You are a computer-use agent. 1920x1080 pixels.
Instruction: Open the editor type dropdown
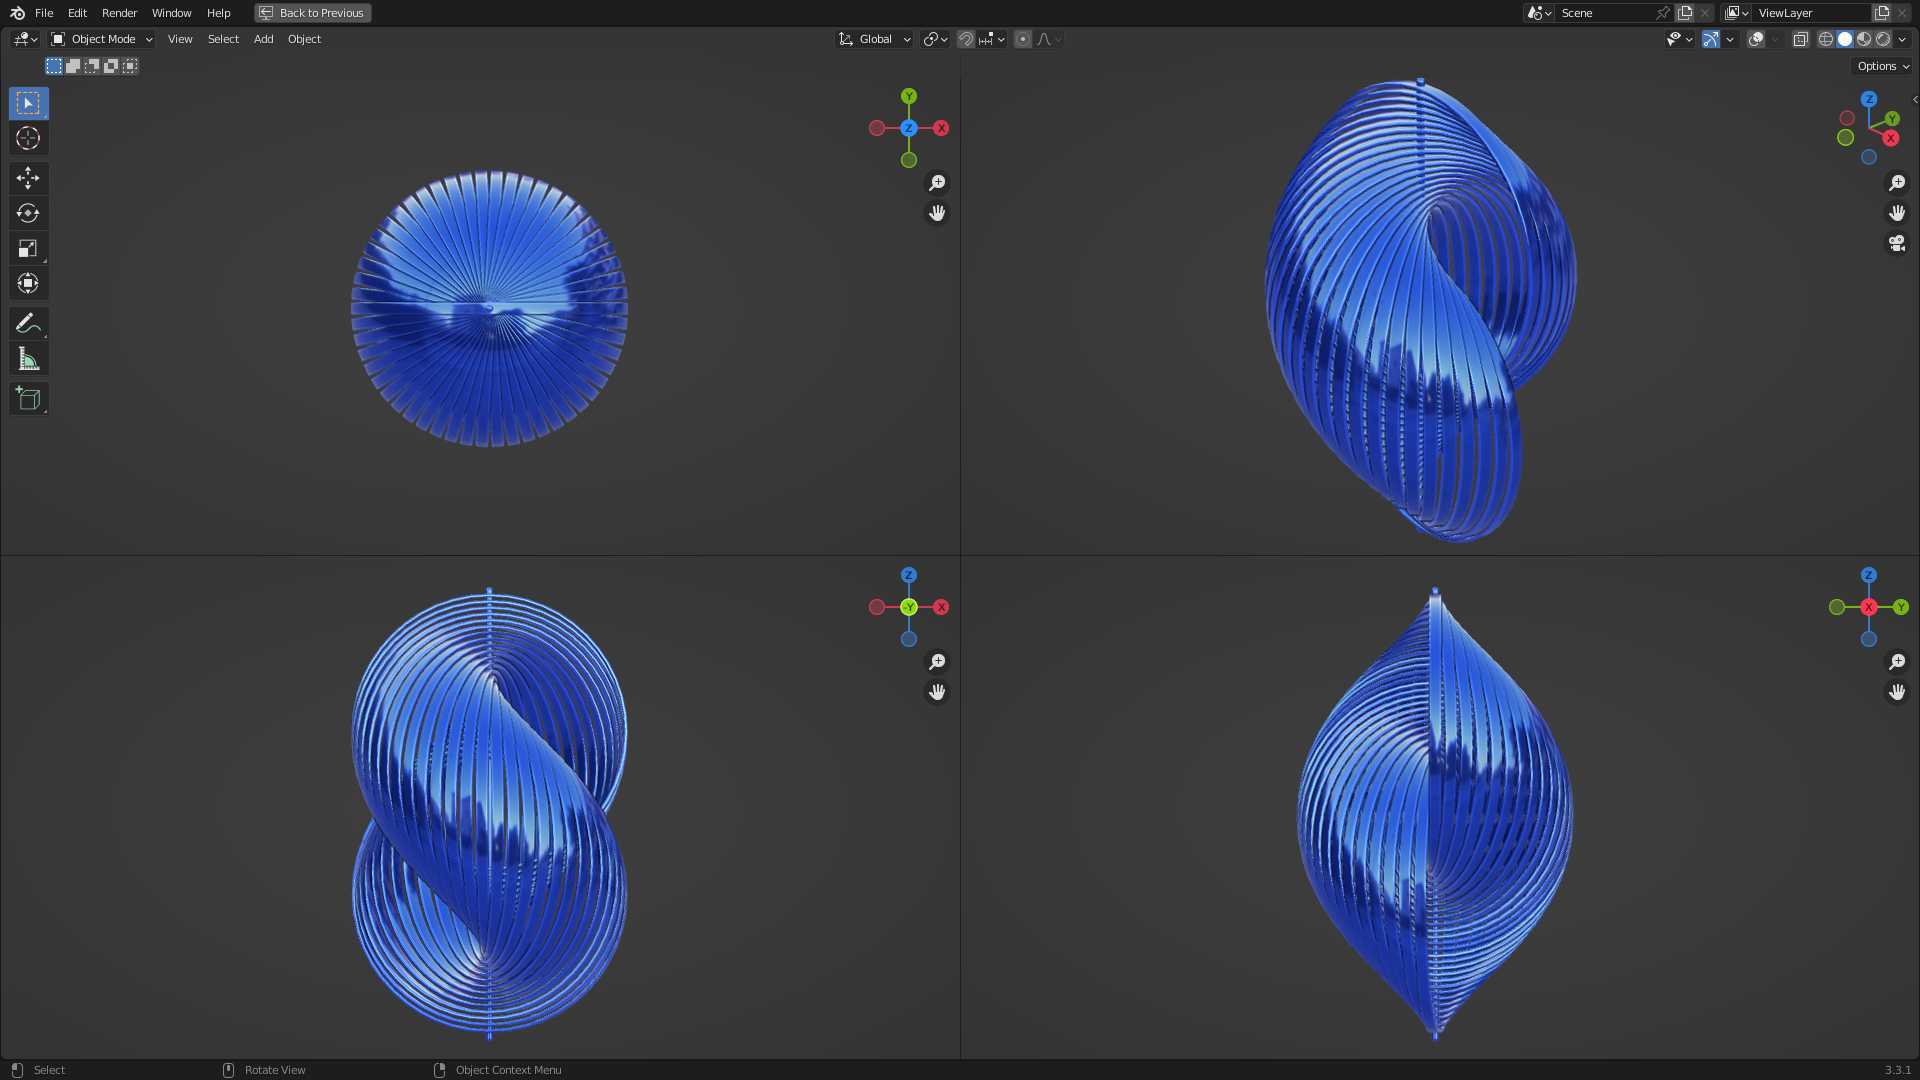tap(25, 39)
